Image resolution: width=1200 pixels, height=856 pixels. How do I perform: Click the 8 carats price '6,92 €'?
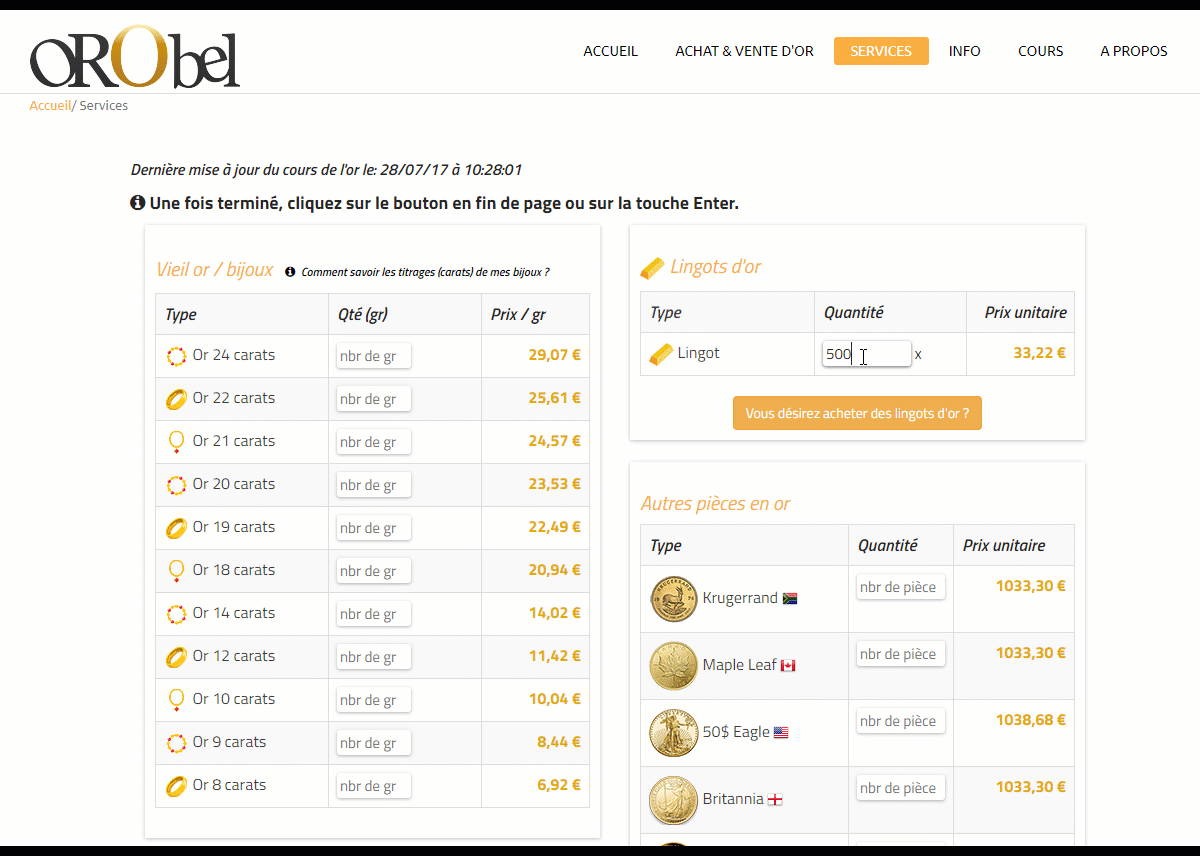(559, 785)
